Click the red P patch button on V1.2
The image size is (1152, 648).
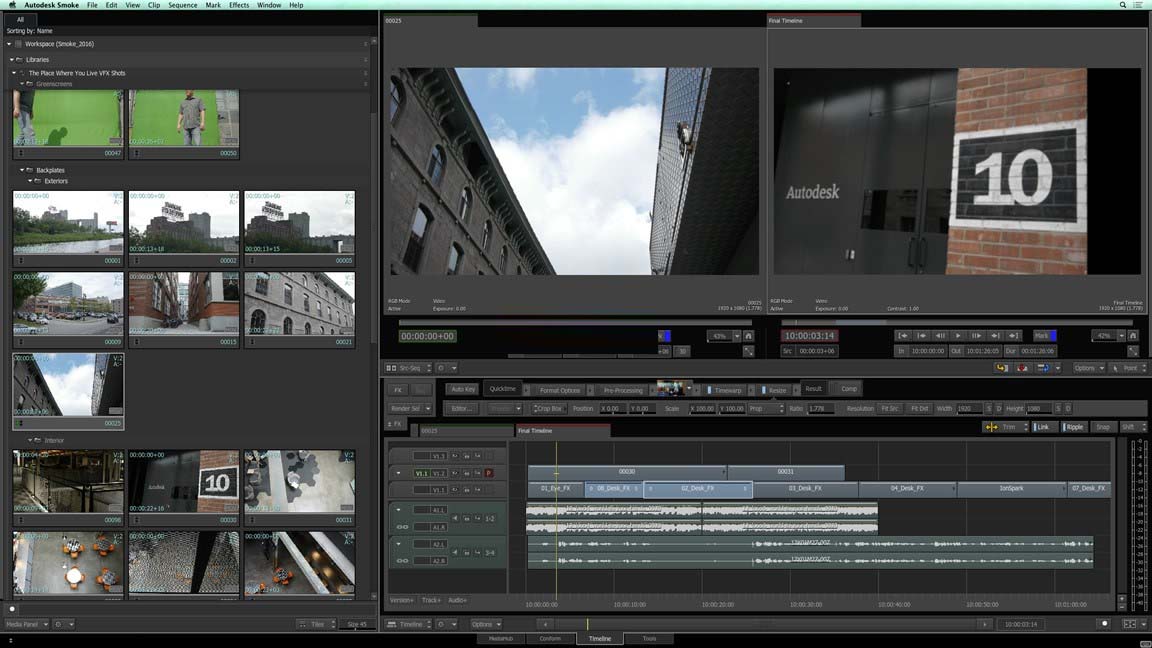tap(489, 473)
